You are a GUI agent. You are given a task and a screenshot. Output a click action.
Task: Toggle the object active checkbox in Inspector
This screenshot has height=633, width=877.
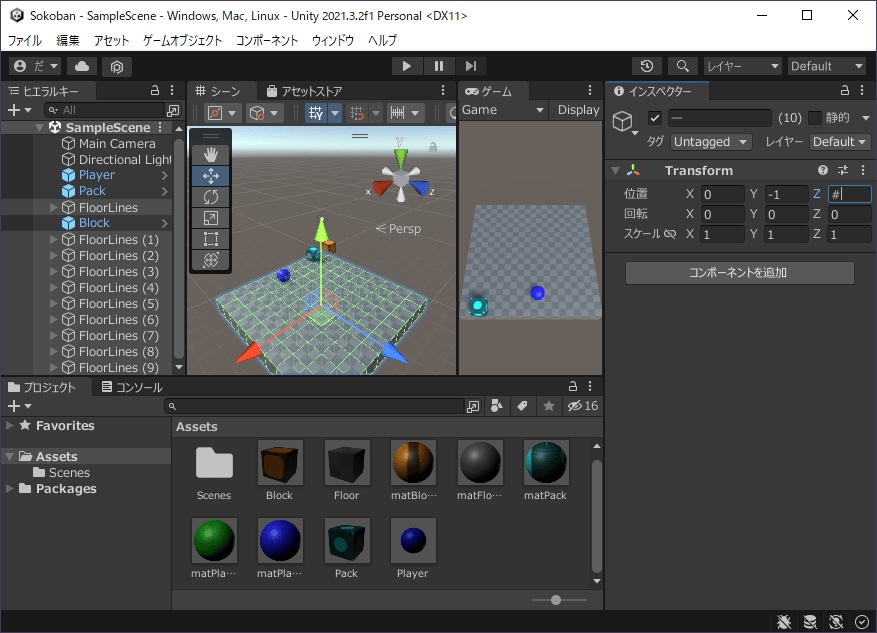coord(655,118)
